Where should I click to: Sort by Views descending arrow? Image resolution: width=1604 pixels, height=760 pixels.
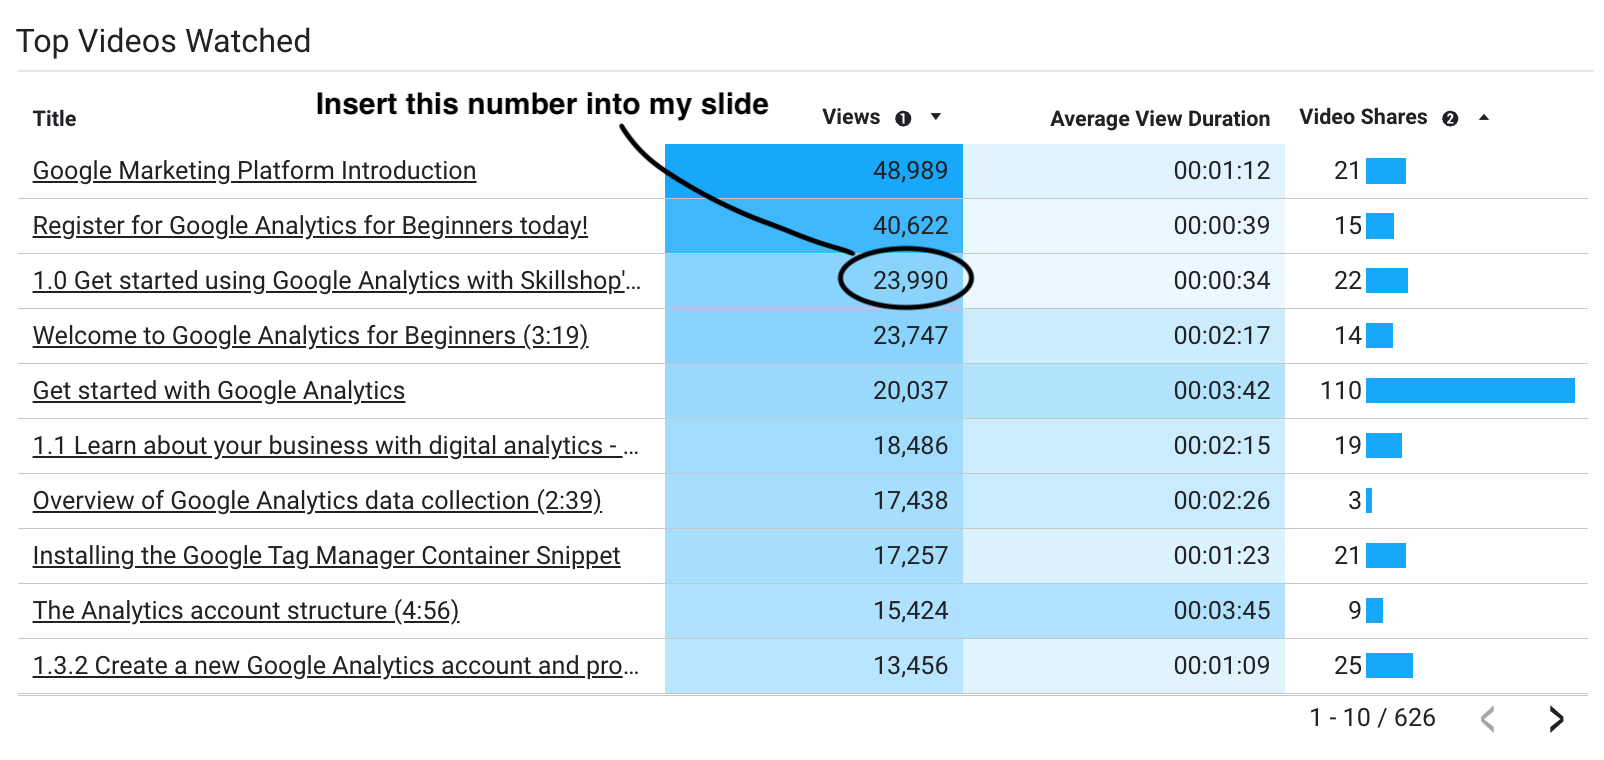coord(936,117)
